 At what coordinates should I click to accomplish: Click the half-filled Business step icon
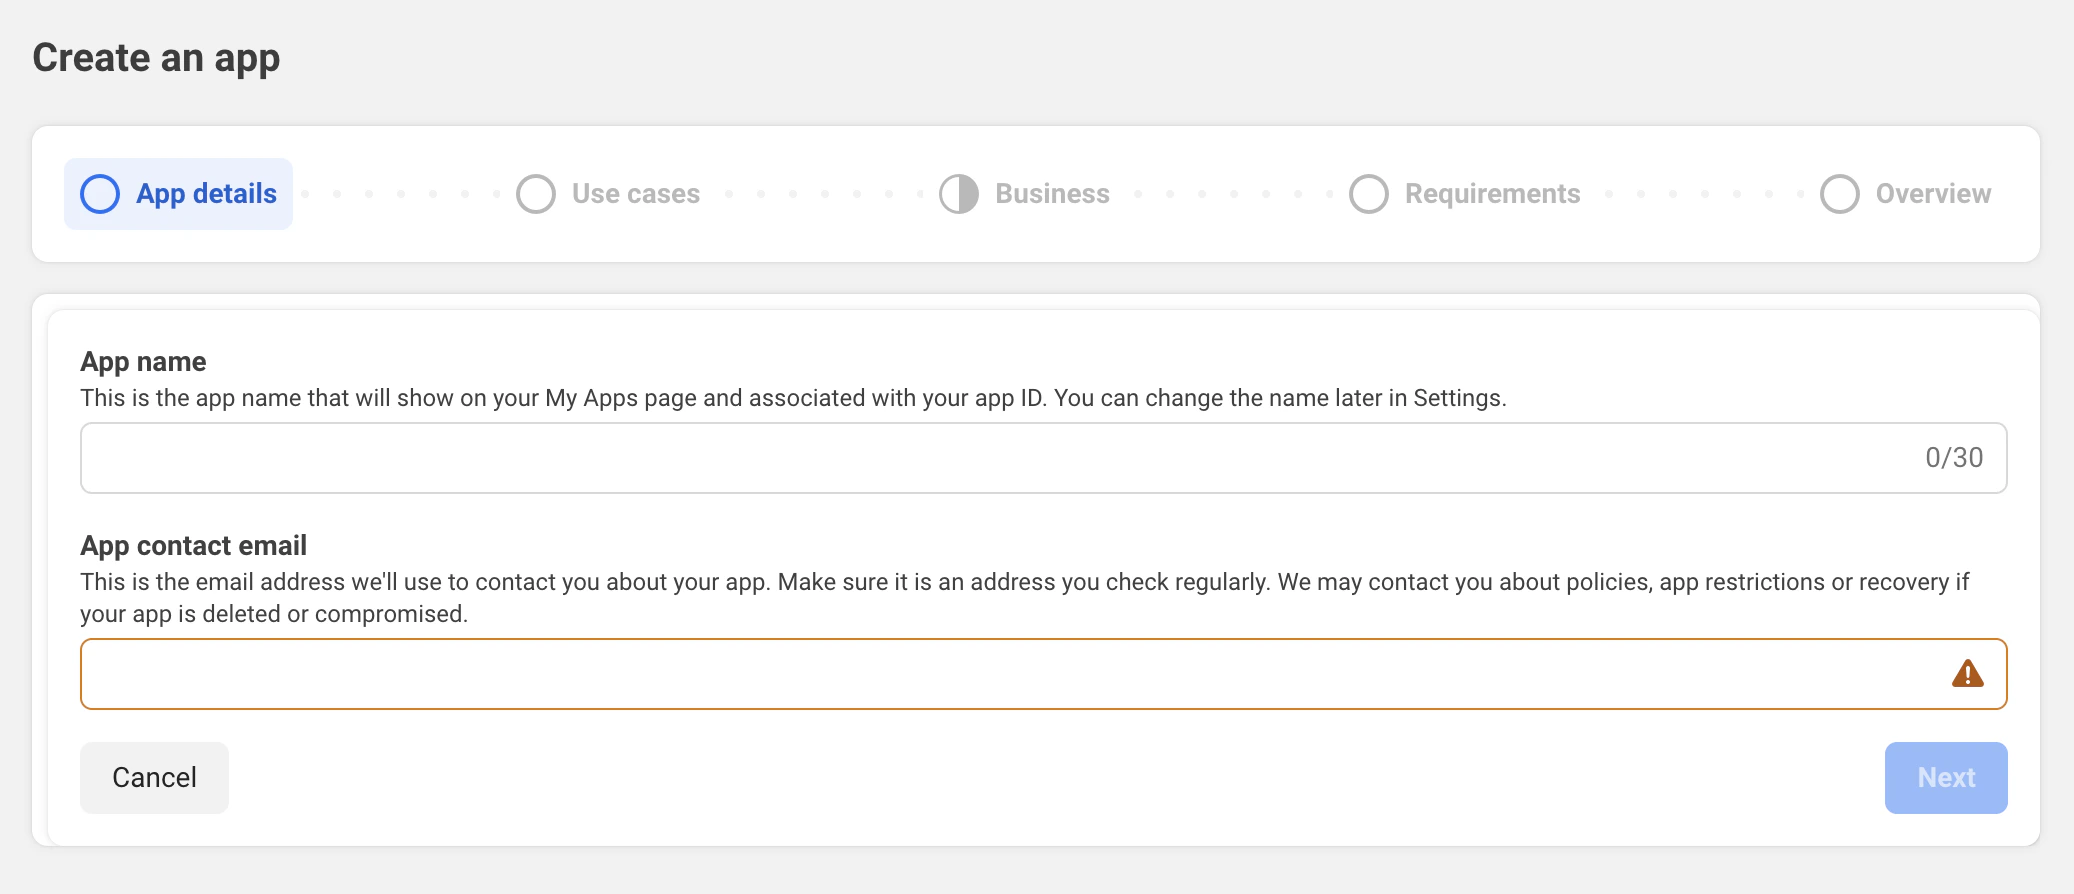coord(959,194)
